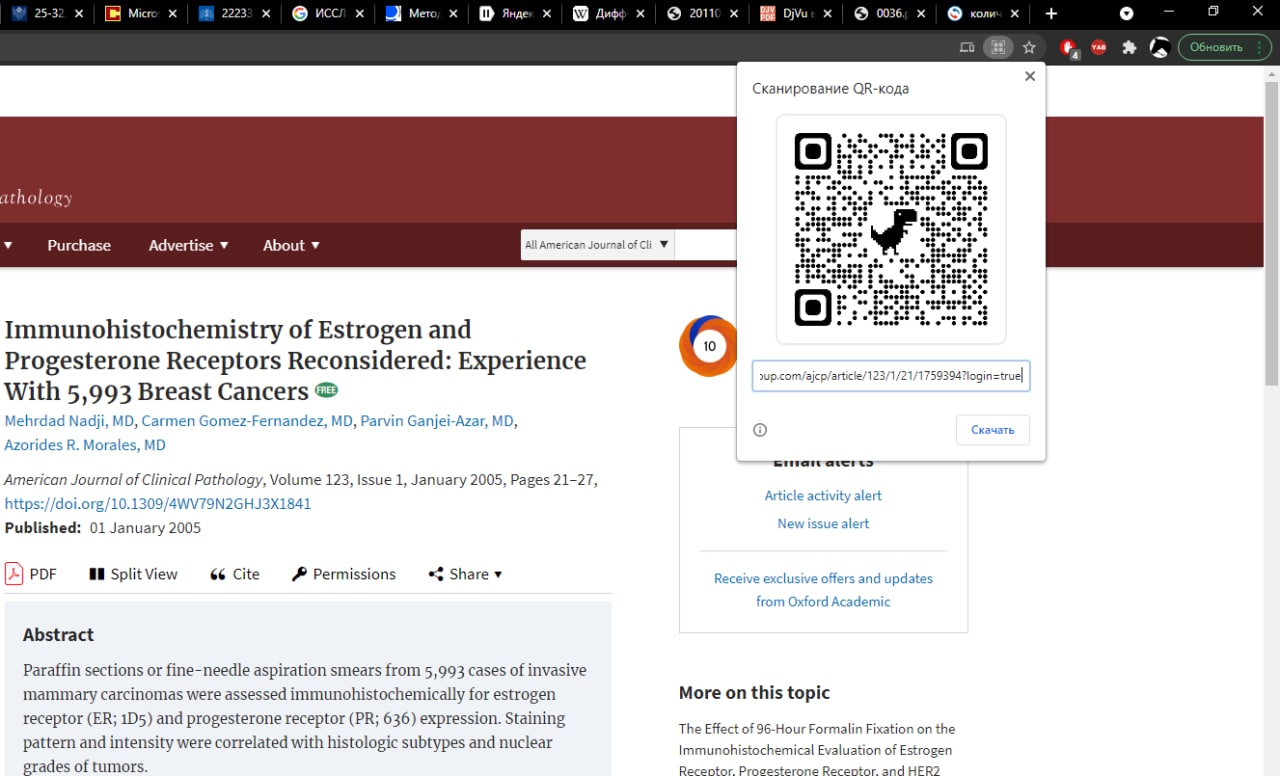Open the DOI link 10.1309/4WV79N2GHJ3X1841
Screen dimensions: 1280x776
pos(158,503)
